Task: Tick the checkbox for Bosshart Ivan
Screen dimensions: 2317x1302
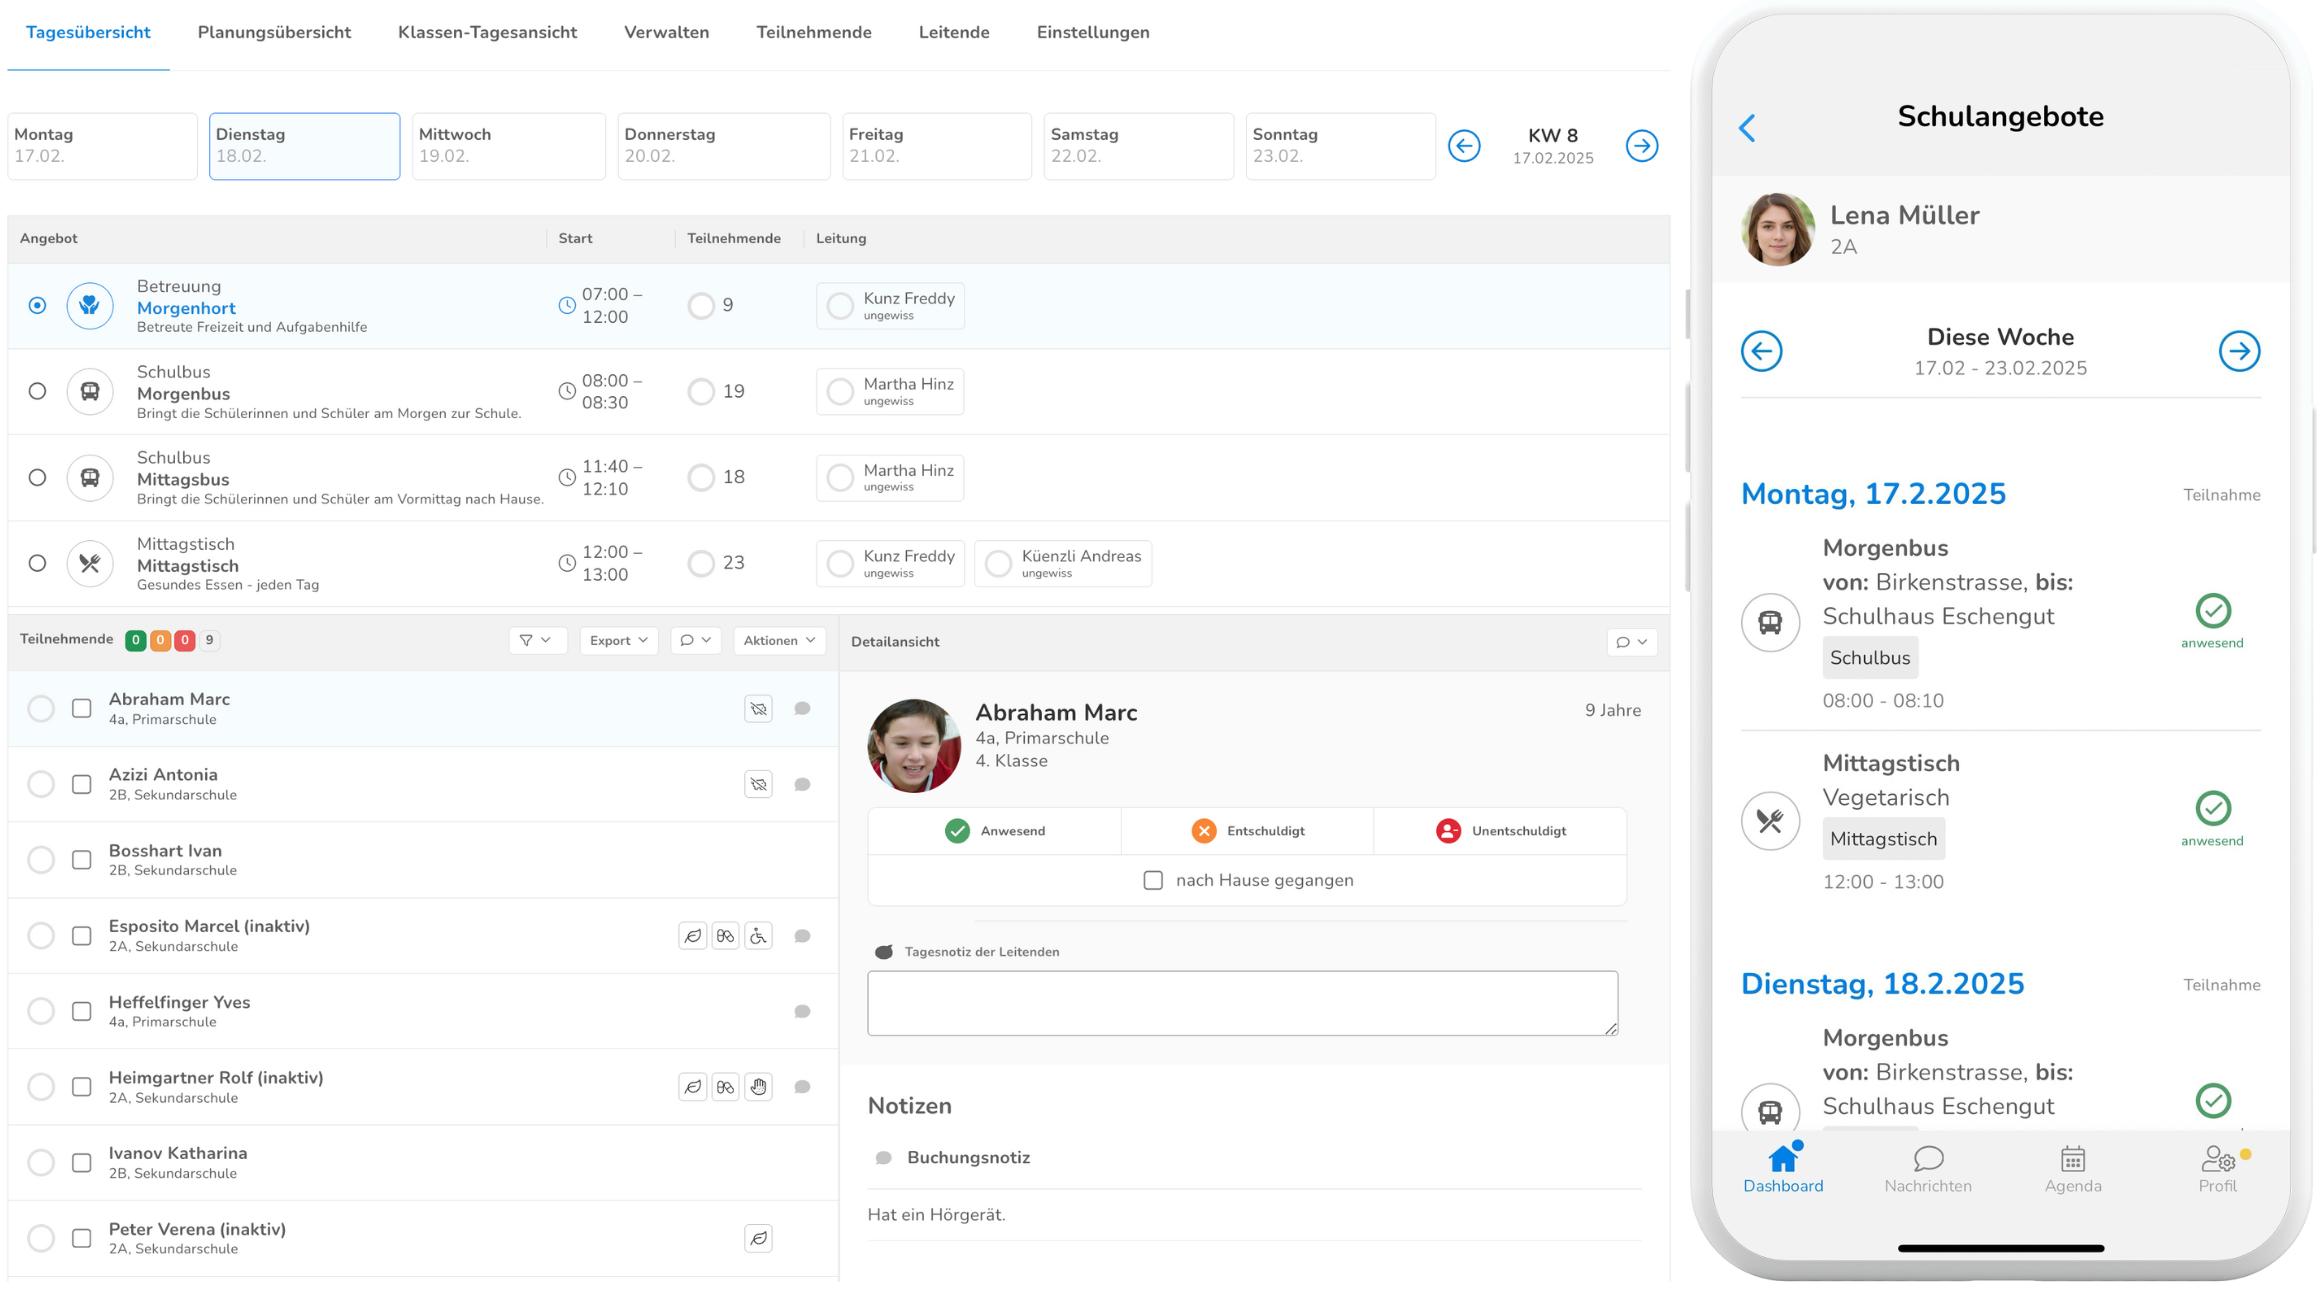Action: [82, 860]
